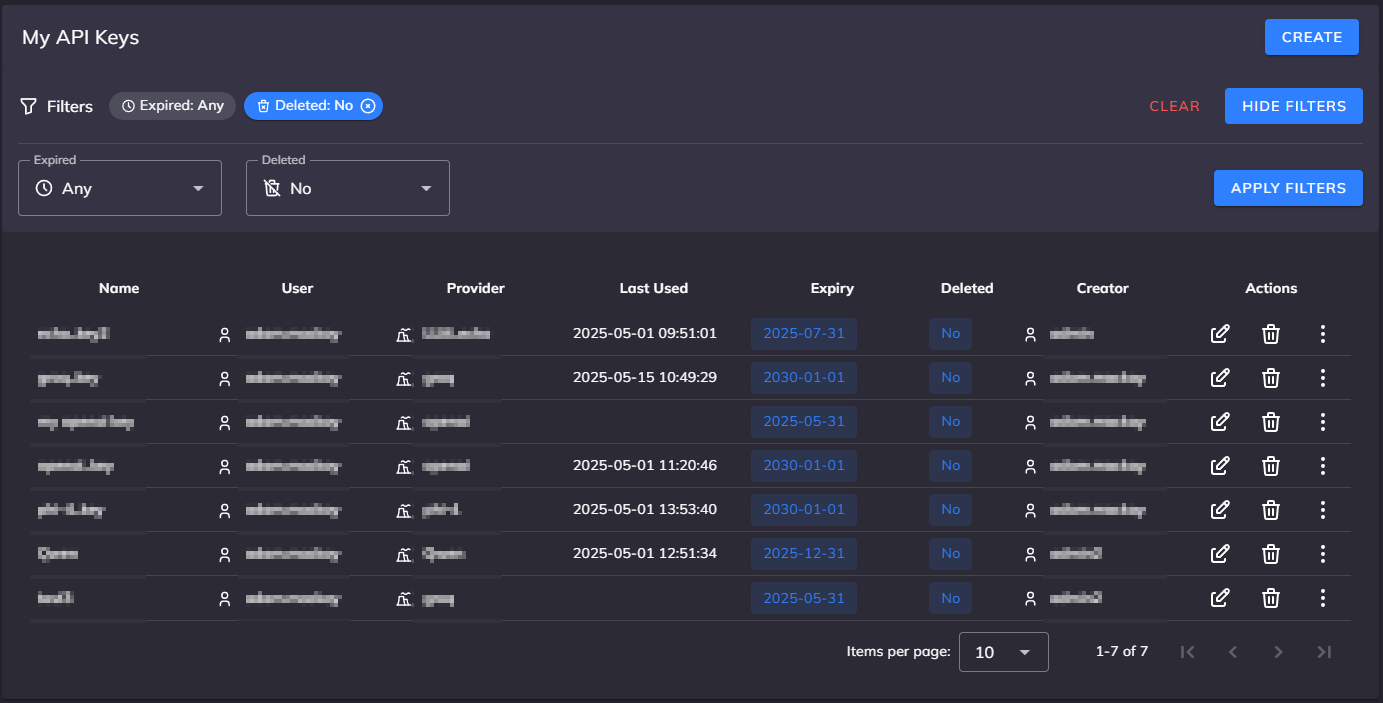Jump to the first page
This screenshot has height=703, width=1383.
coord(1188,652)
